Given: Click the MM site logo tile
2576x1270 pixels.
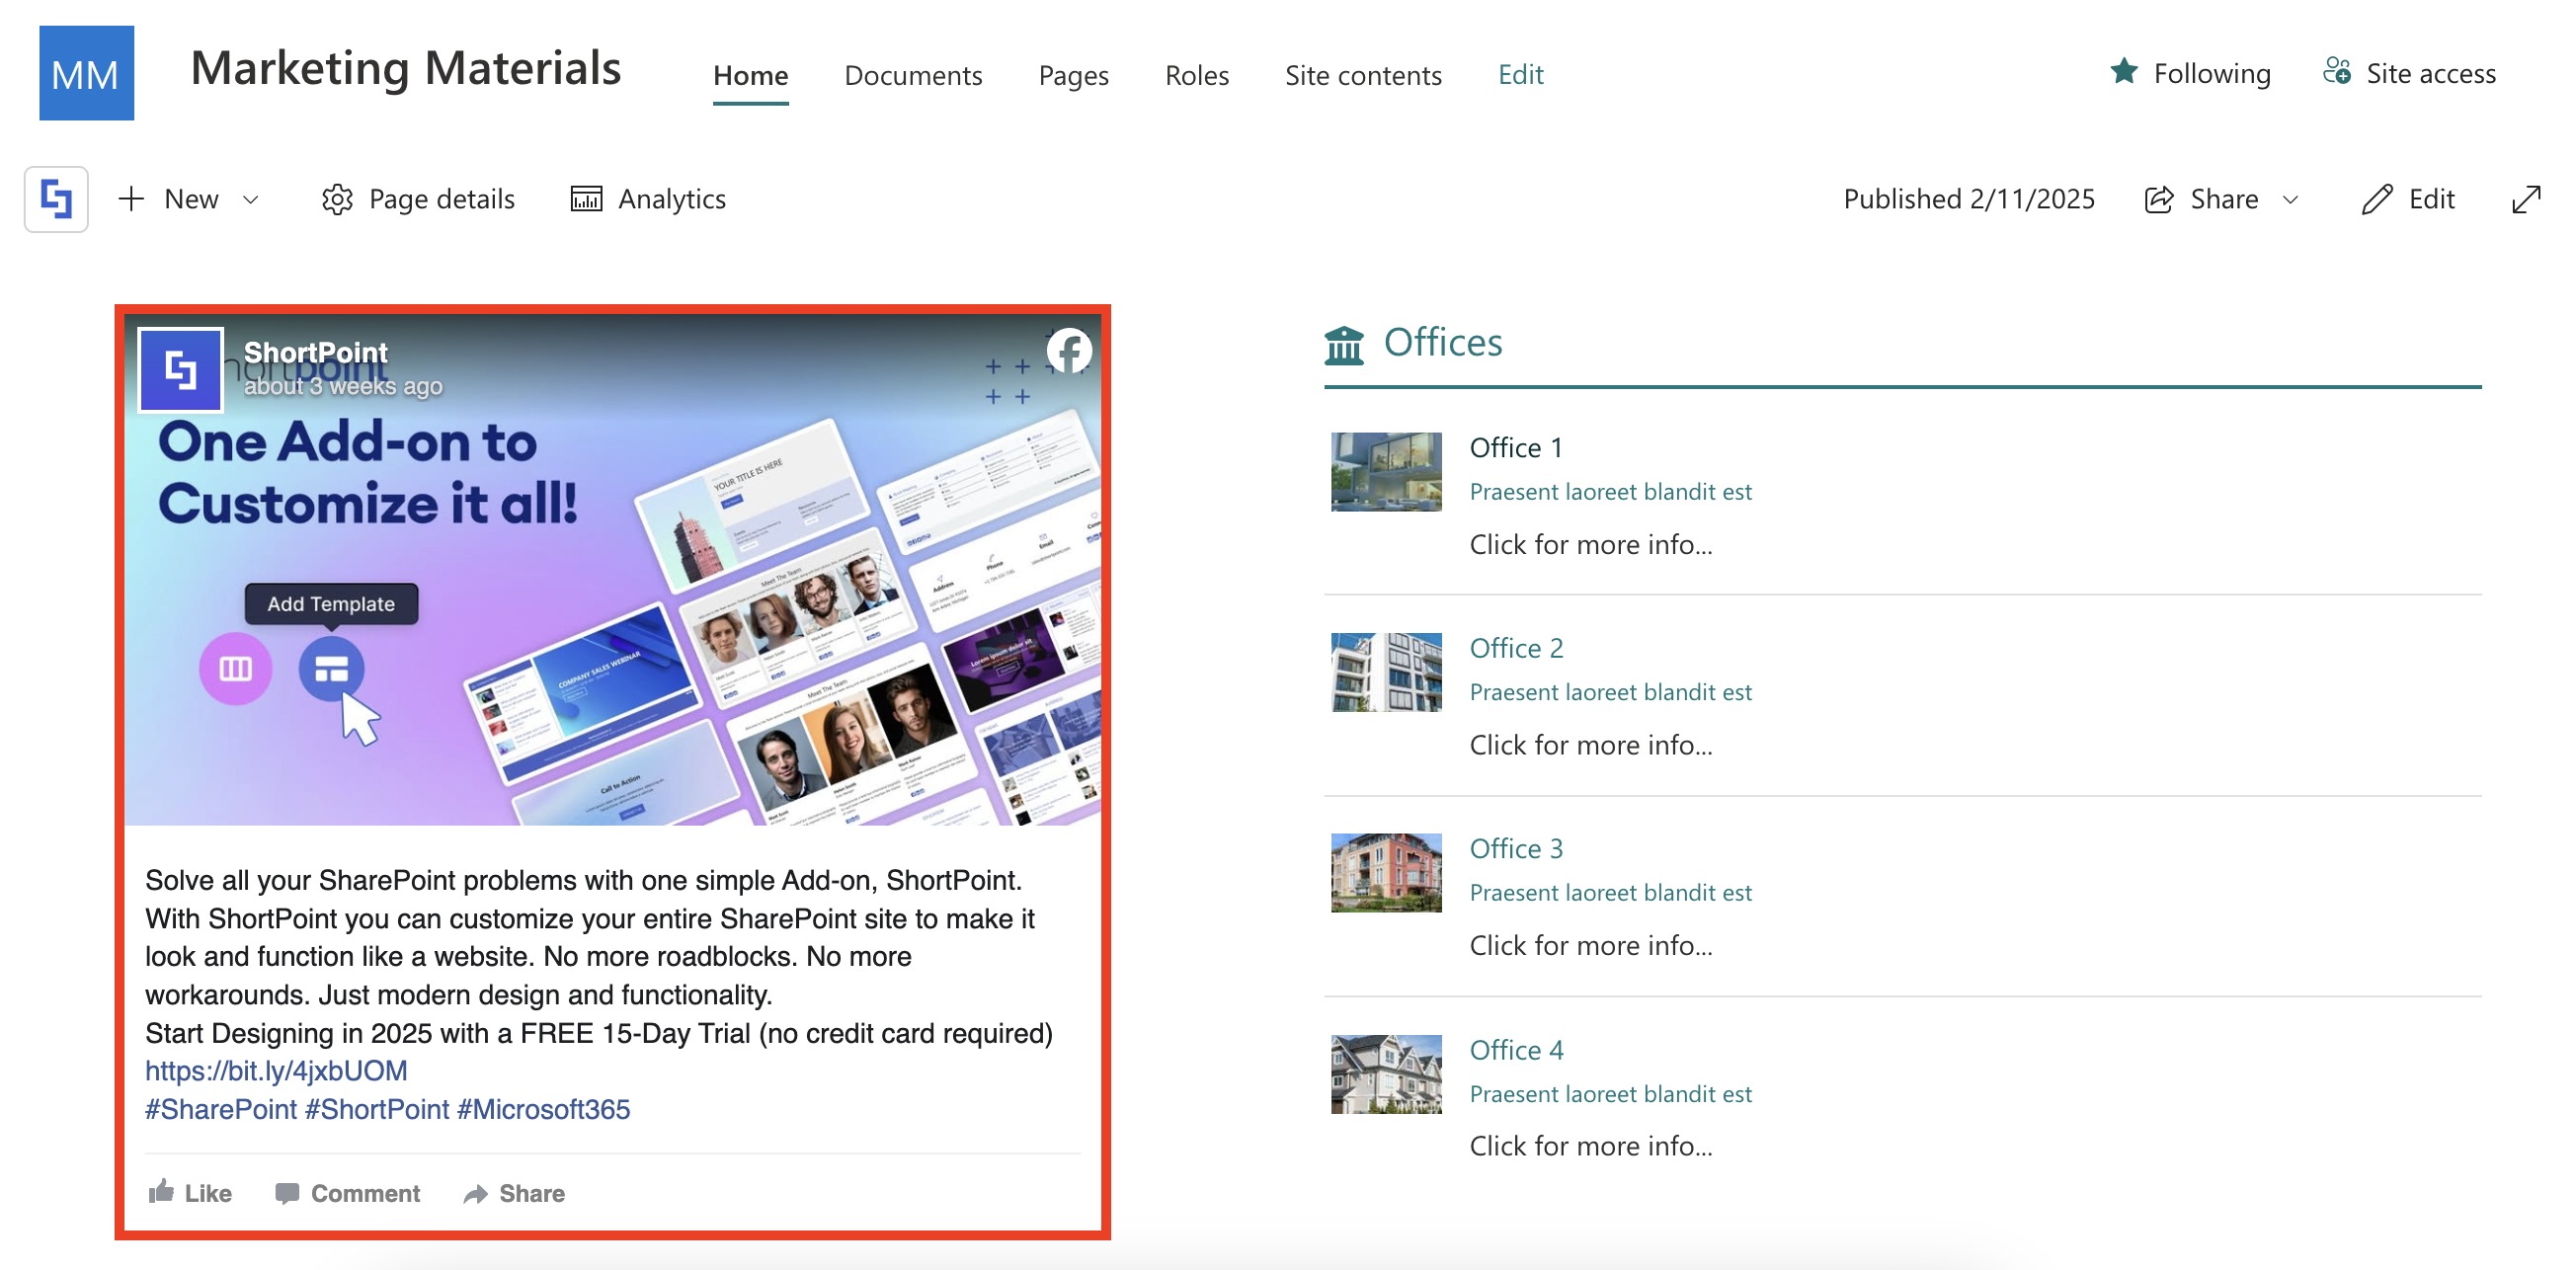Looking at the screenshot, I should click(86, 73).
